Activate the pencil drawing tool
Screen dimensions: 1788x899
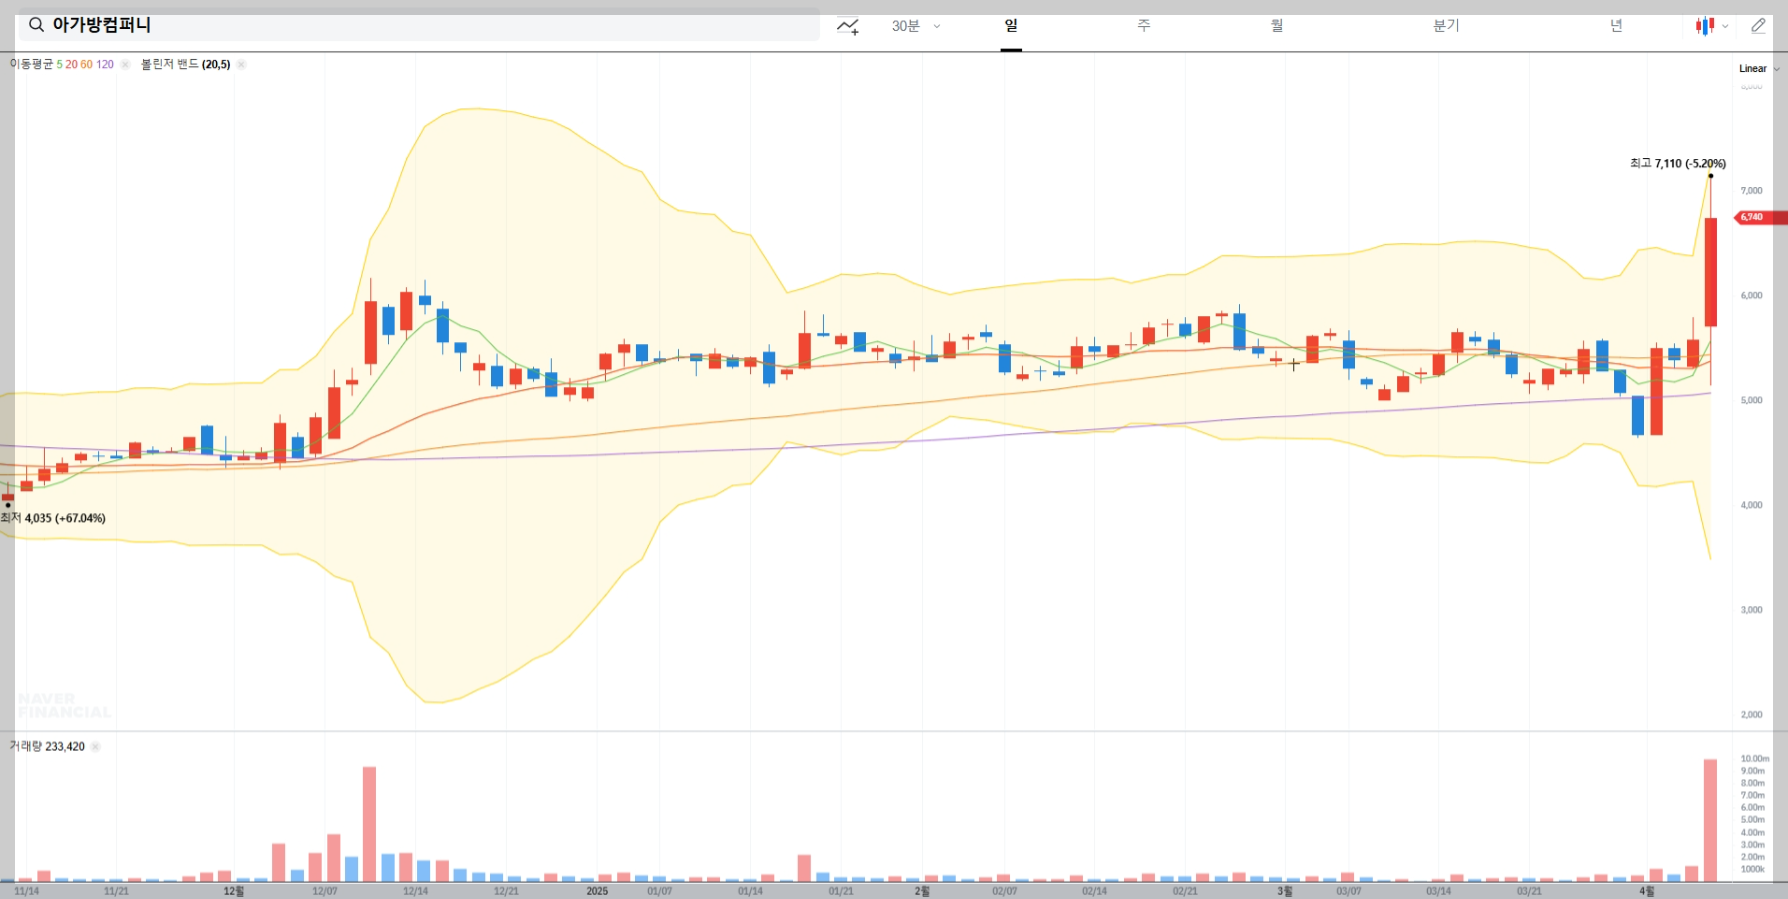(1758, 26)
